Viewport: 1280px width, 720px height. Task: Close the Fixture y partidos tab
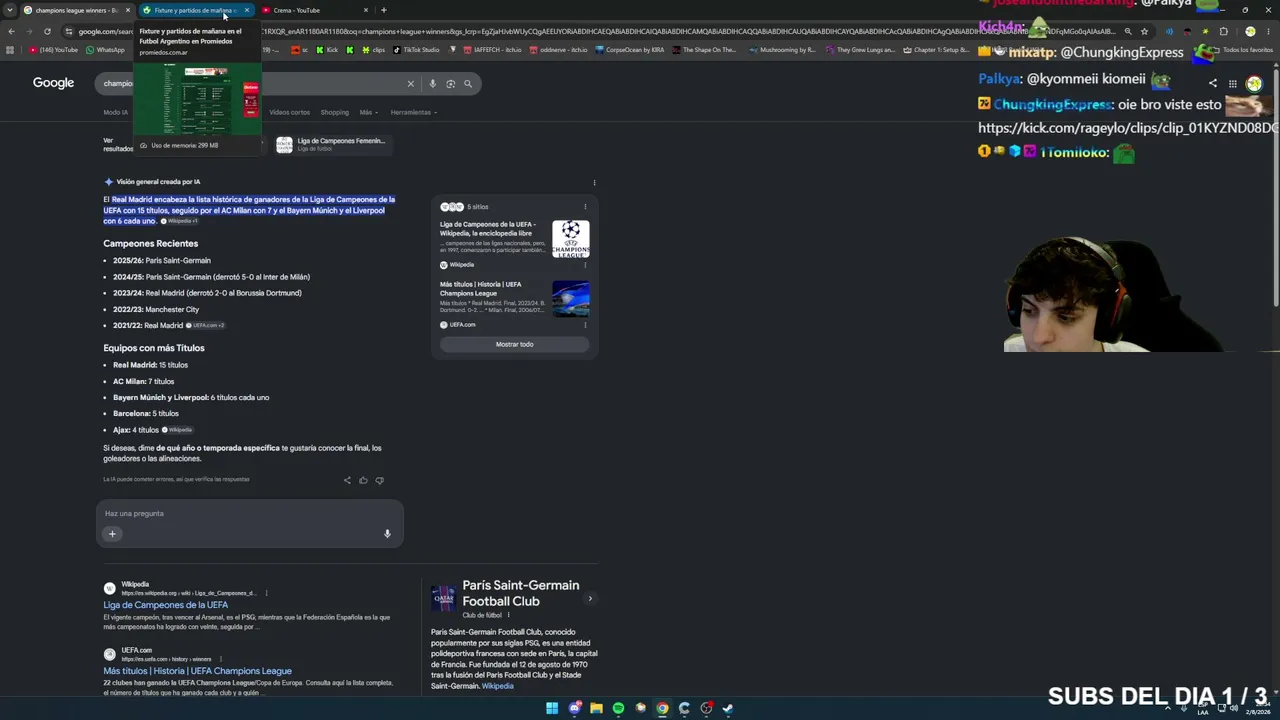coord(246,10)
